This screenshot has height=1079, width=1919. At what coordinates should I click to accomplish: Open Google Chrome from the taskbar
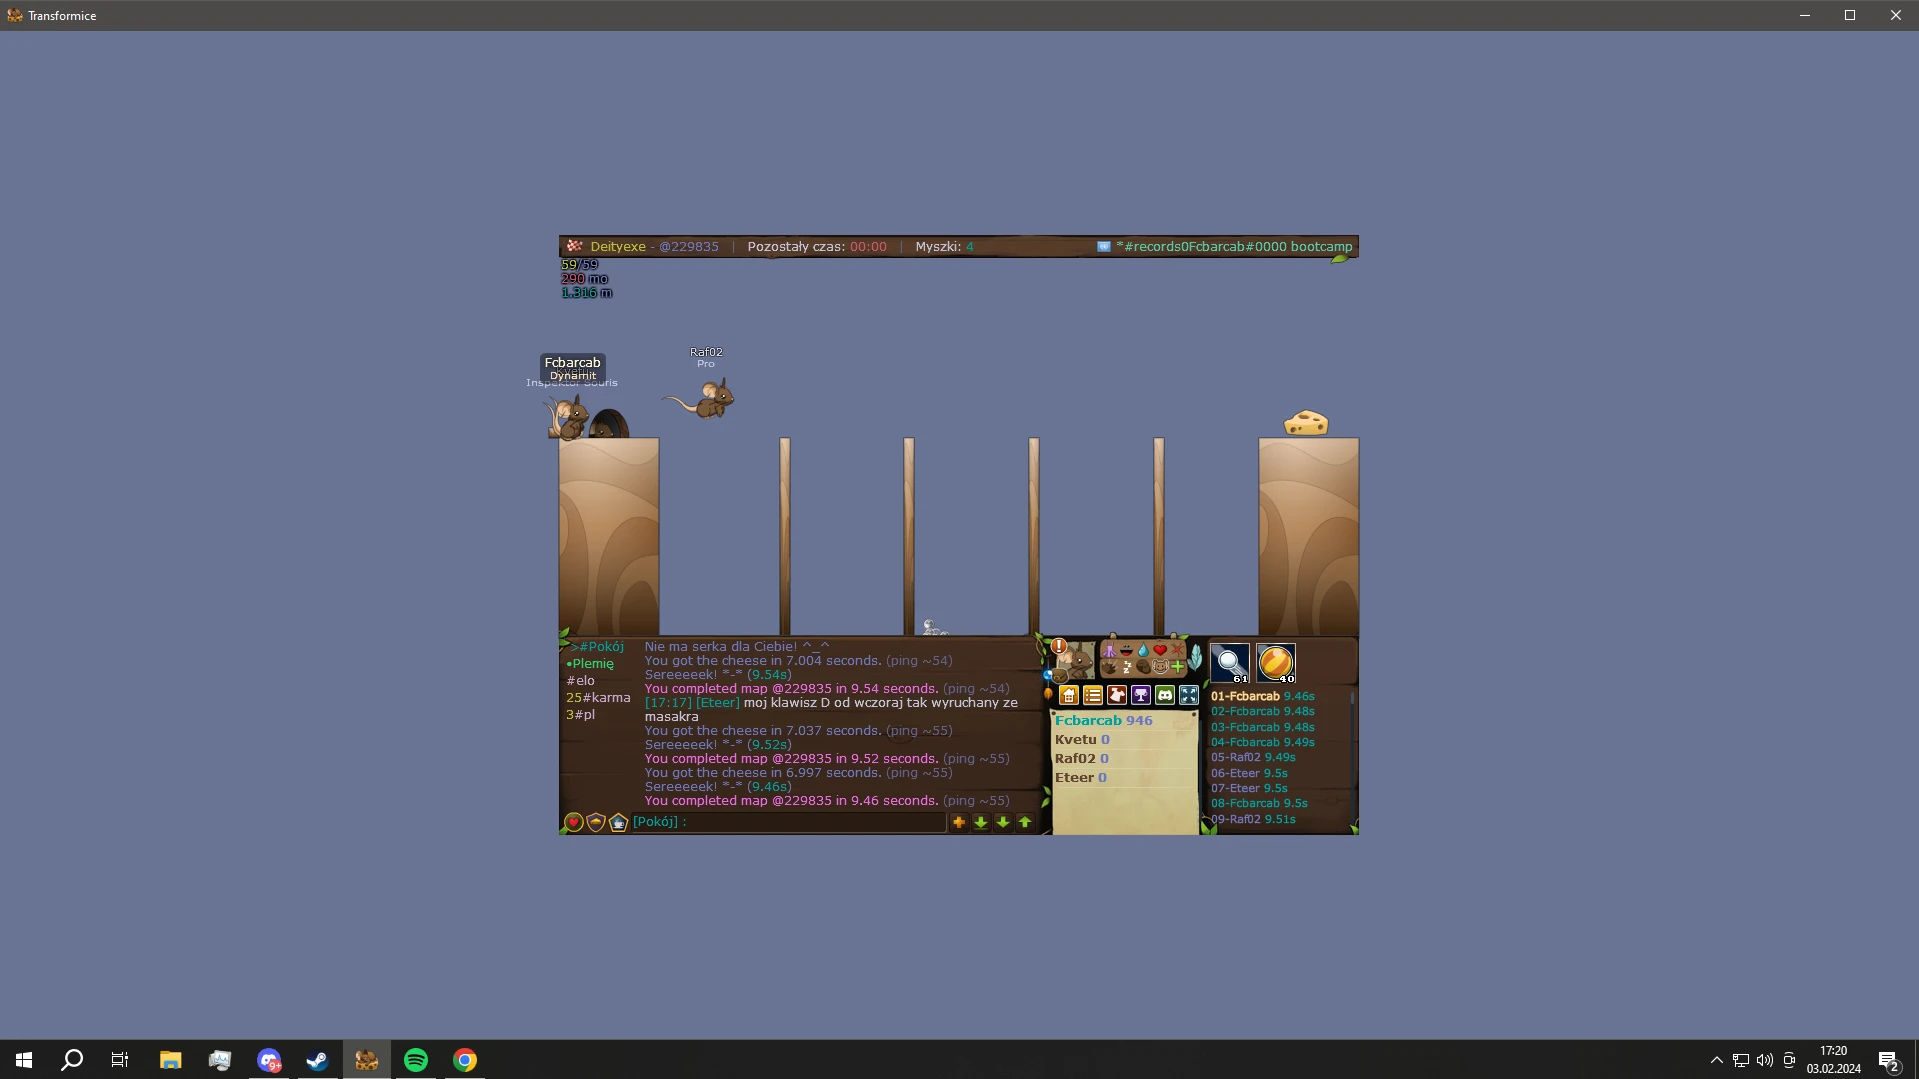coord(465,1060)
